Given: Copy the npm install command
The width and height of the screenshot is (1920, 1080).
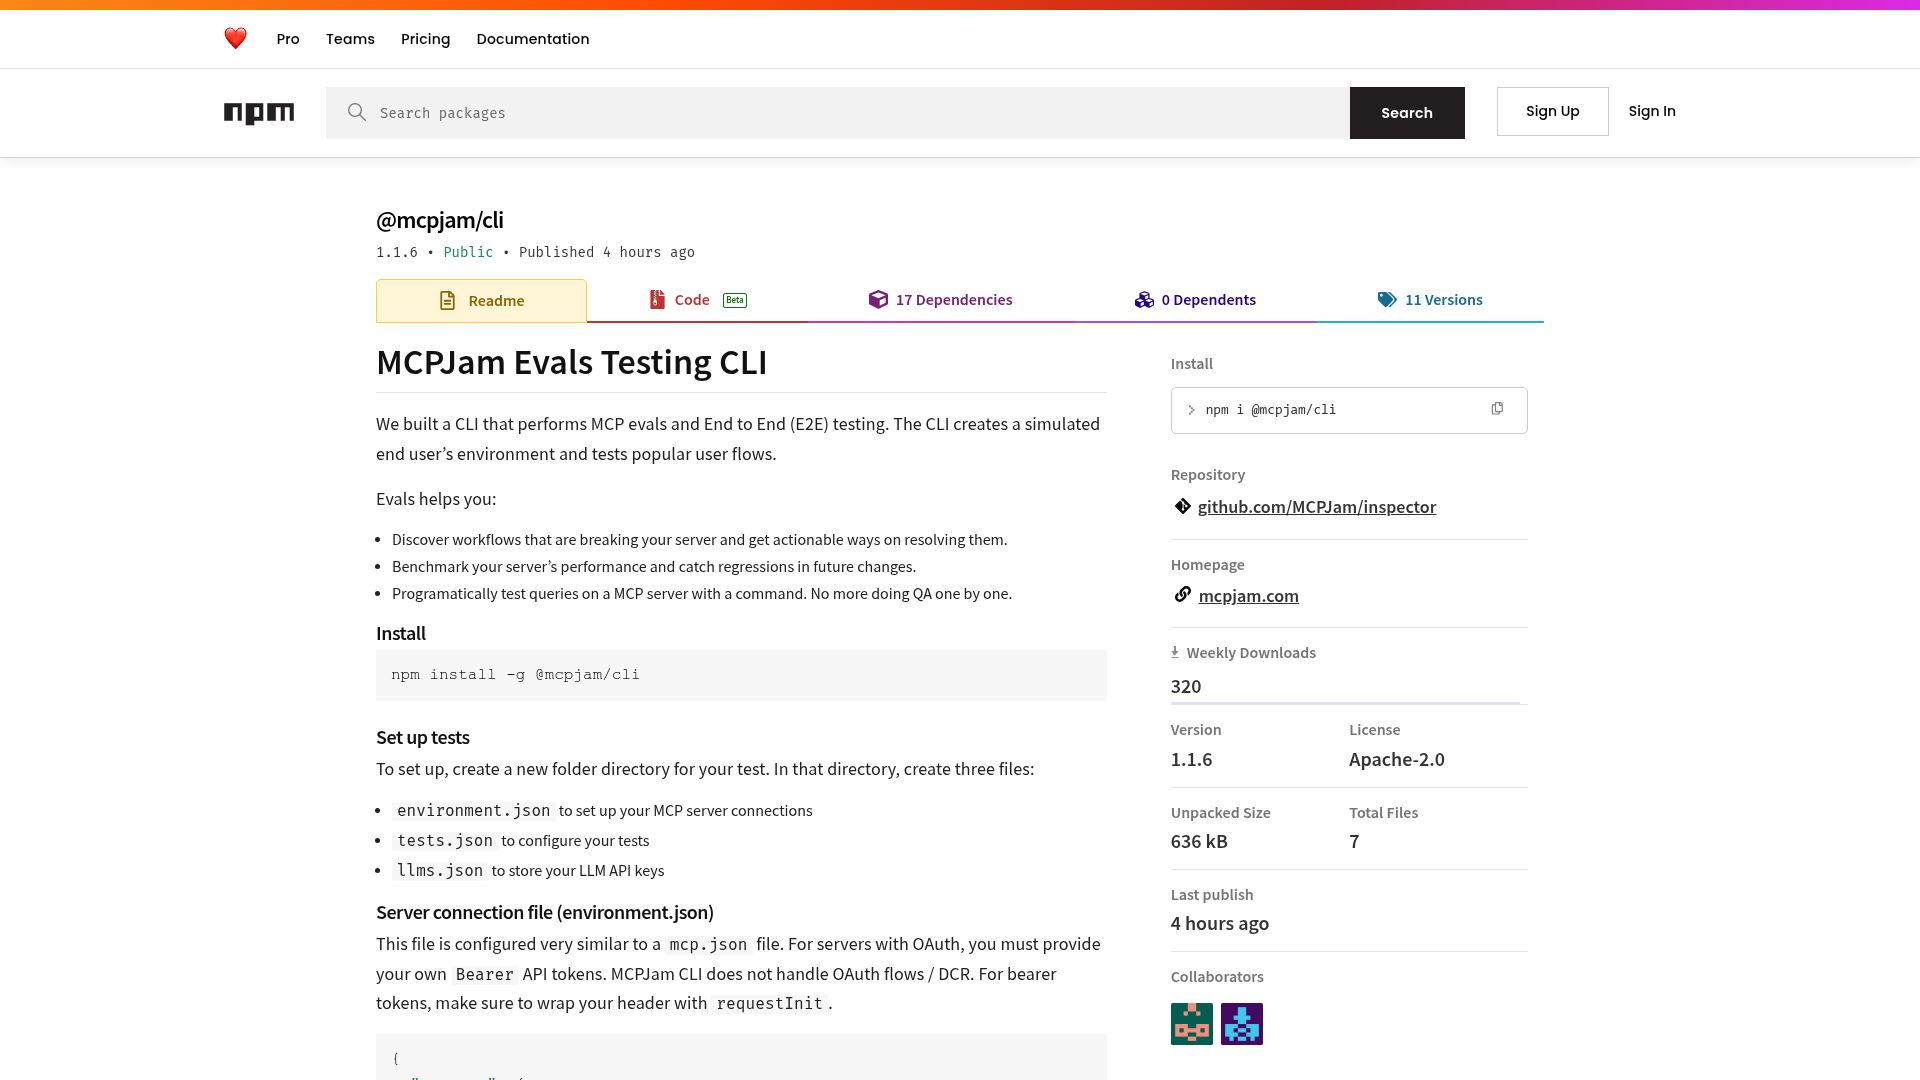Looking at the screenshot, I should point(1497,409).
